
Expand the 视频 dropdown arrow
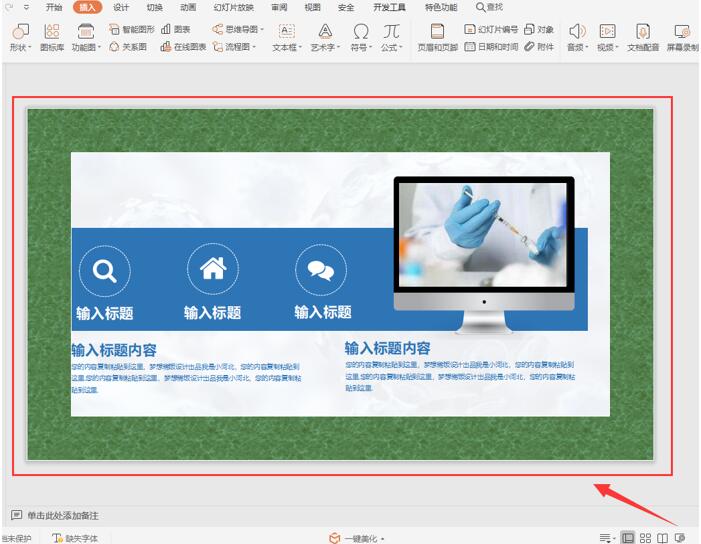(x=617, y=47)
